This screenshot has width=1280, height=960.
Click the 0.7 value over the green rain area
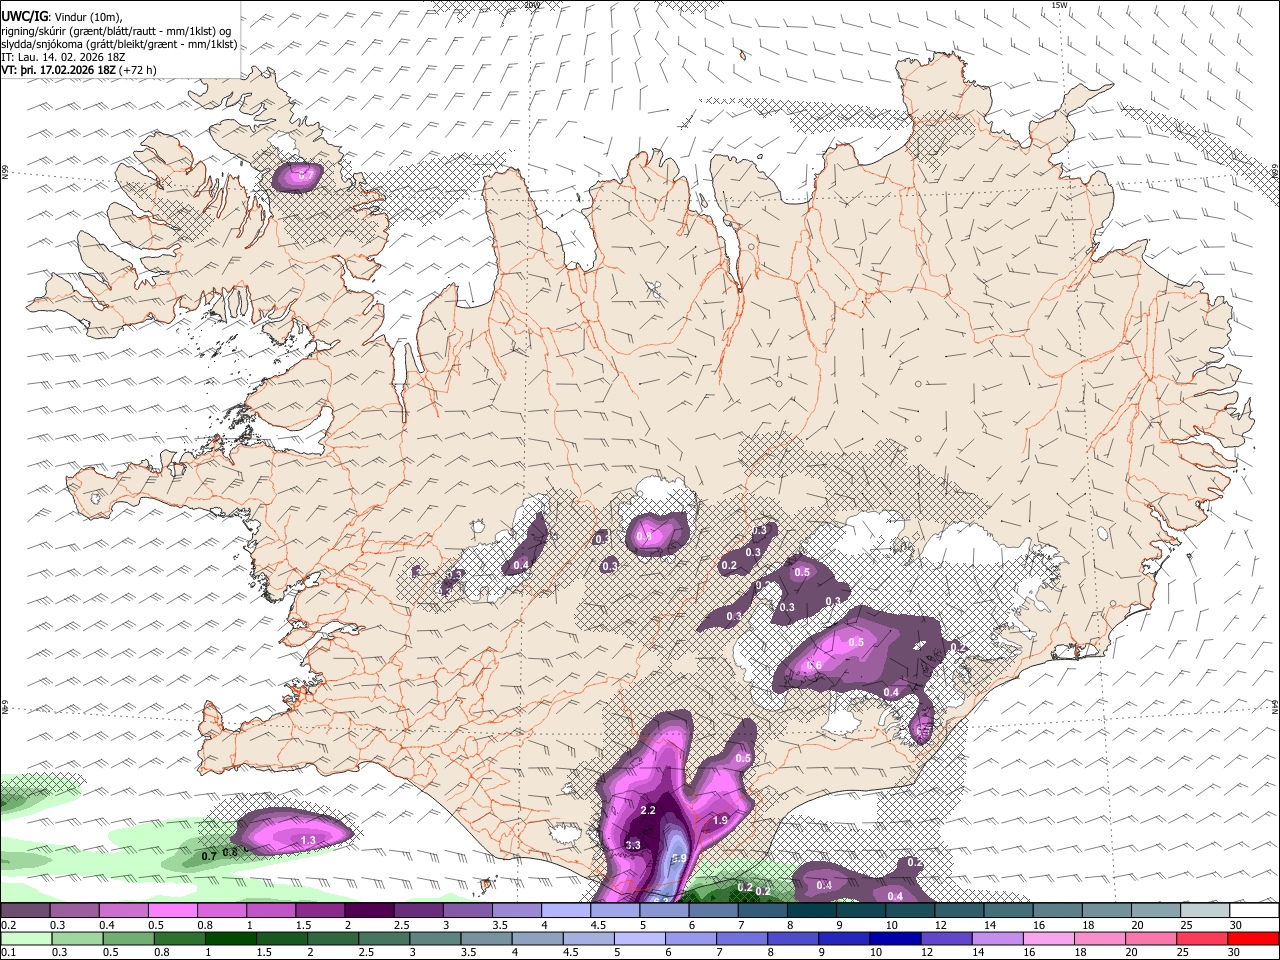[x=209, y=856]
